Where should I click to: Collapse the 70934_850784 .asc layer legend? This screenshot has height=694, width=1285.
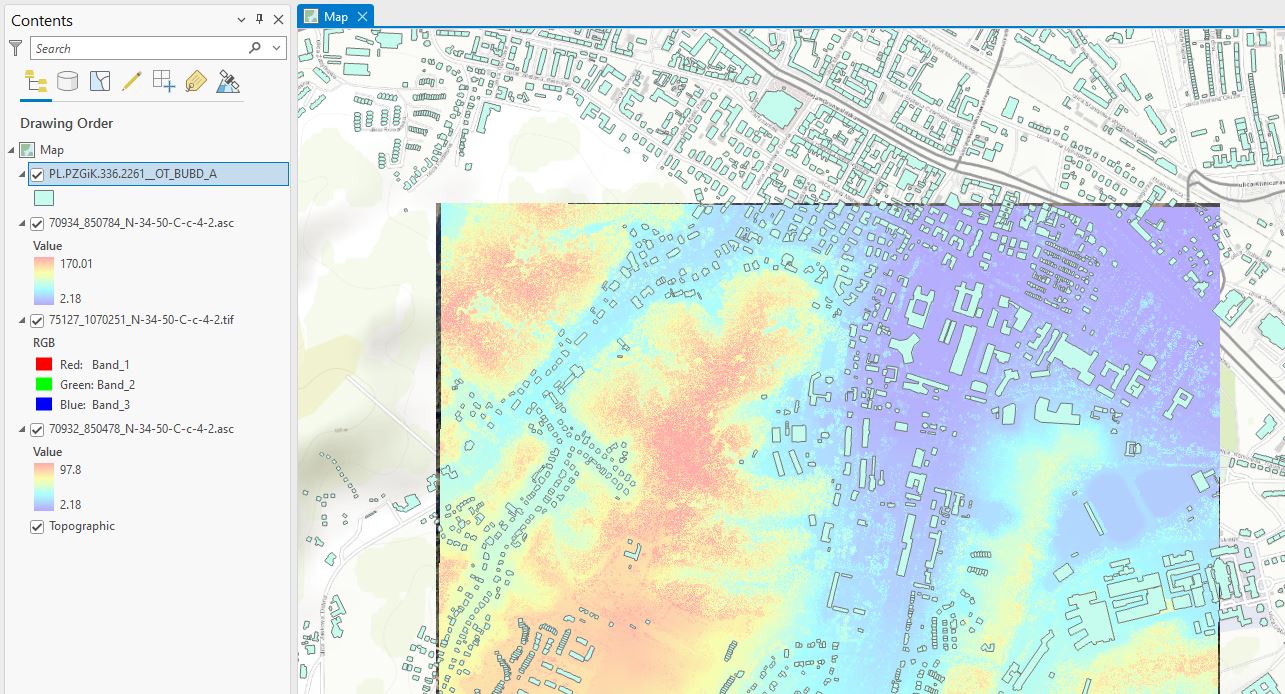click(22, 224)
